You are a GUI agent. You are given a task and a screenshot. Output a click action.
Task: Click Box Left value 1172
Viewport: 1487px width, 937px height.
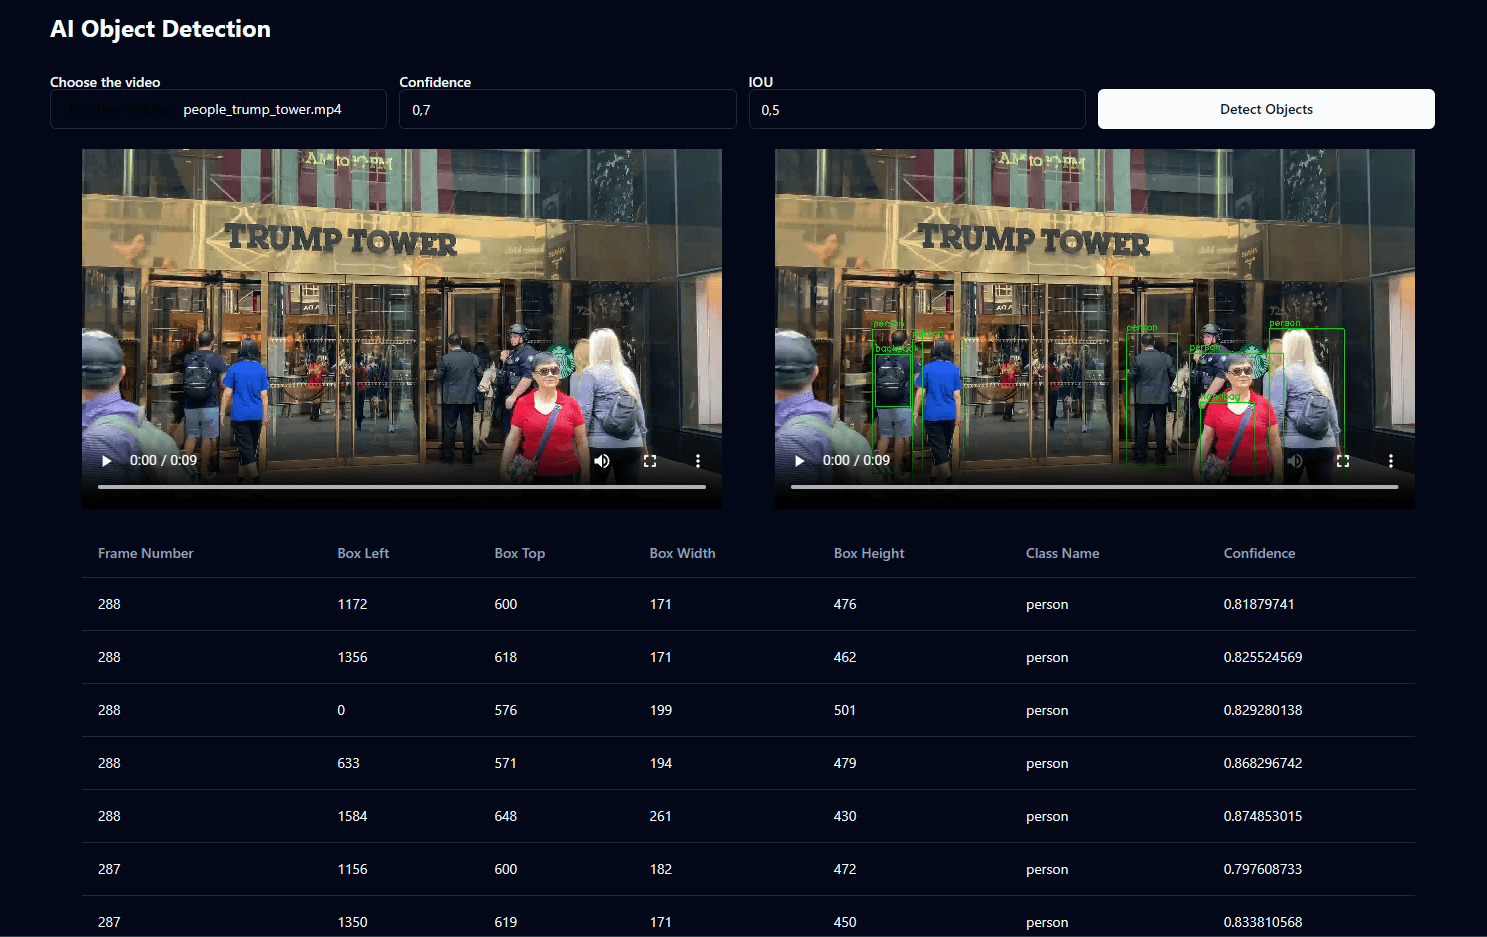pos(352,604)
